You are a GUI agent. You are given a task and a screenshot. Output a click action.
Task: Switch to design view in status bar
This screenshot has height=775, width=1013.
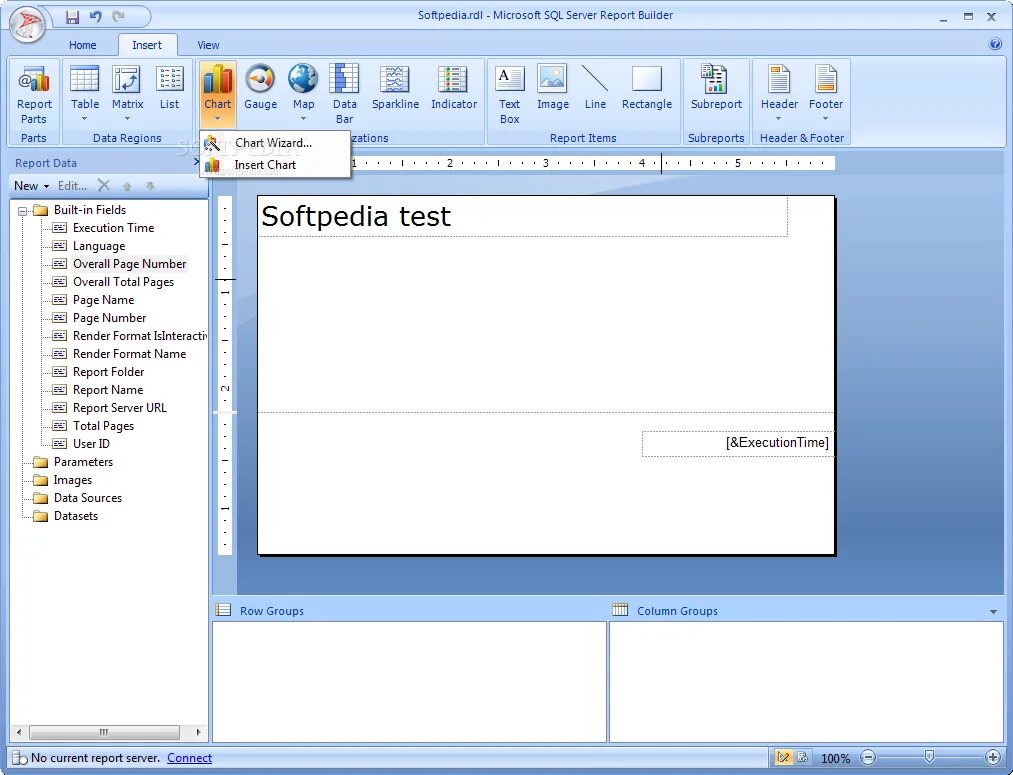coord(783,758)
